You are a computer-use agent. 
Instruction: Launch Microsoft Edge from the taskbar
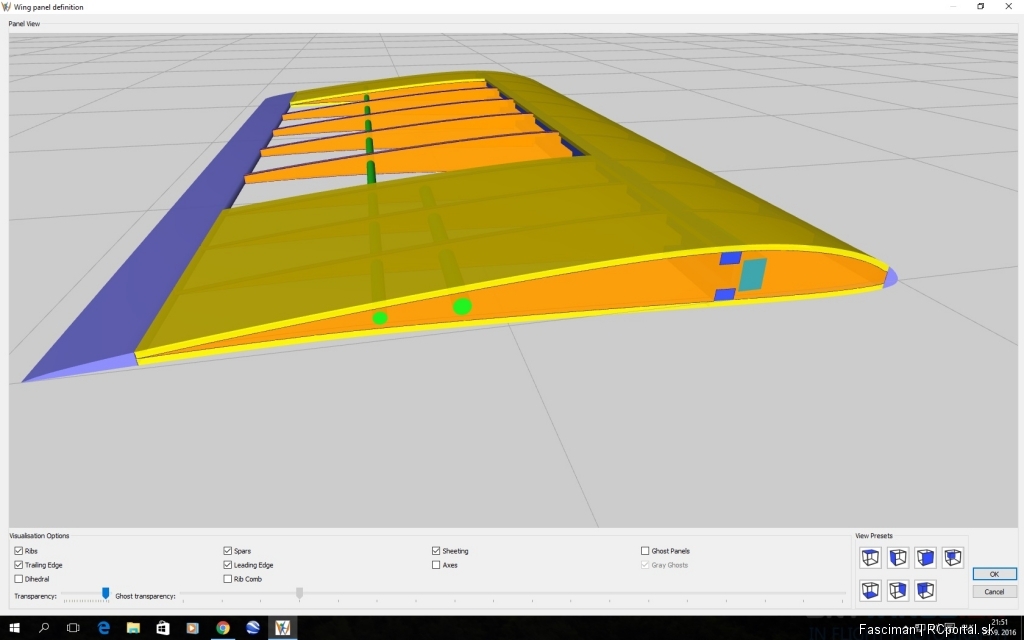tap(103, 628)
